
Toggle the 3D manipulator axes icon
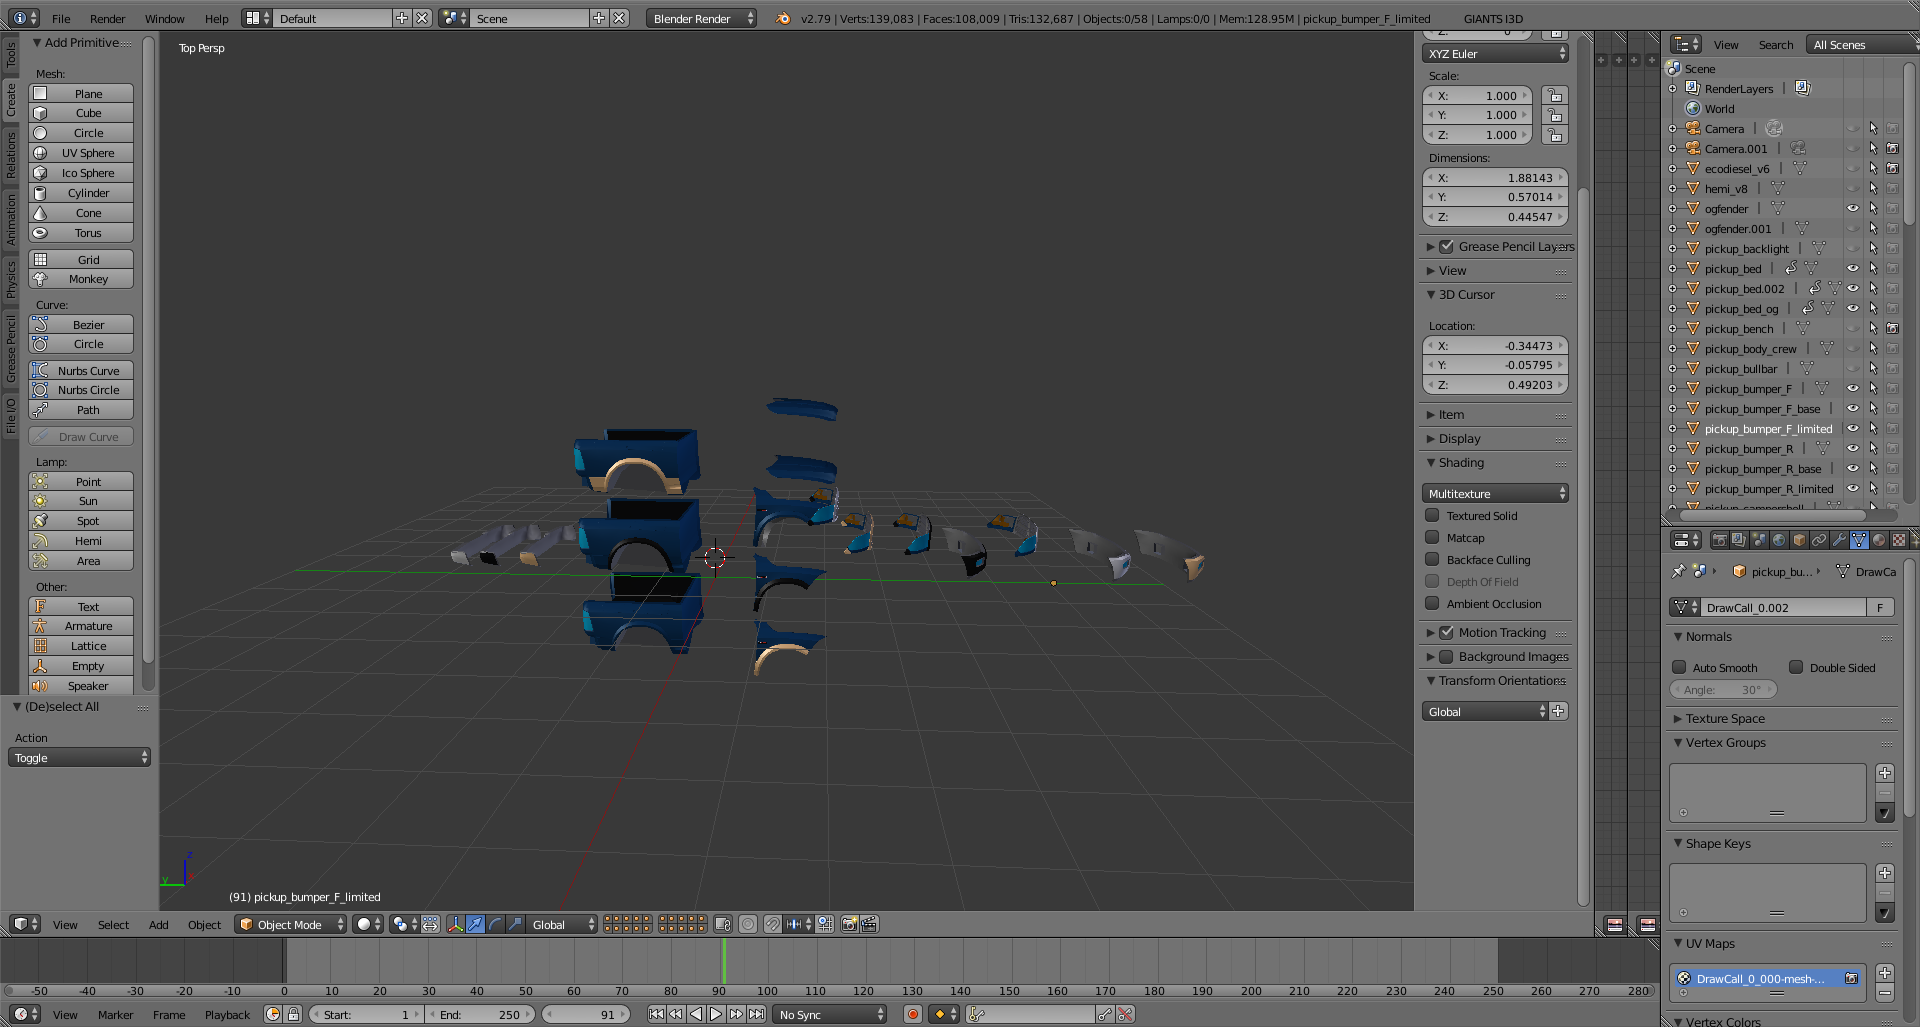pos(455,924)
